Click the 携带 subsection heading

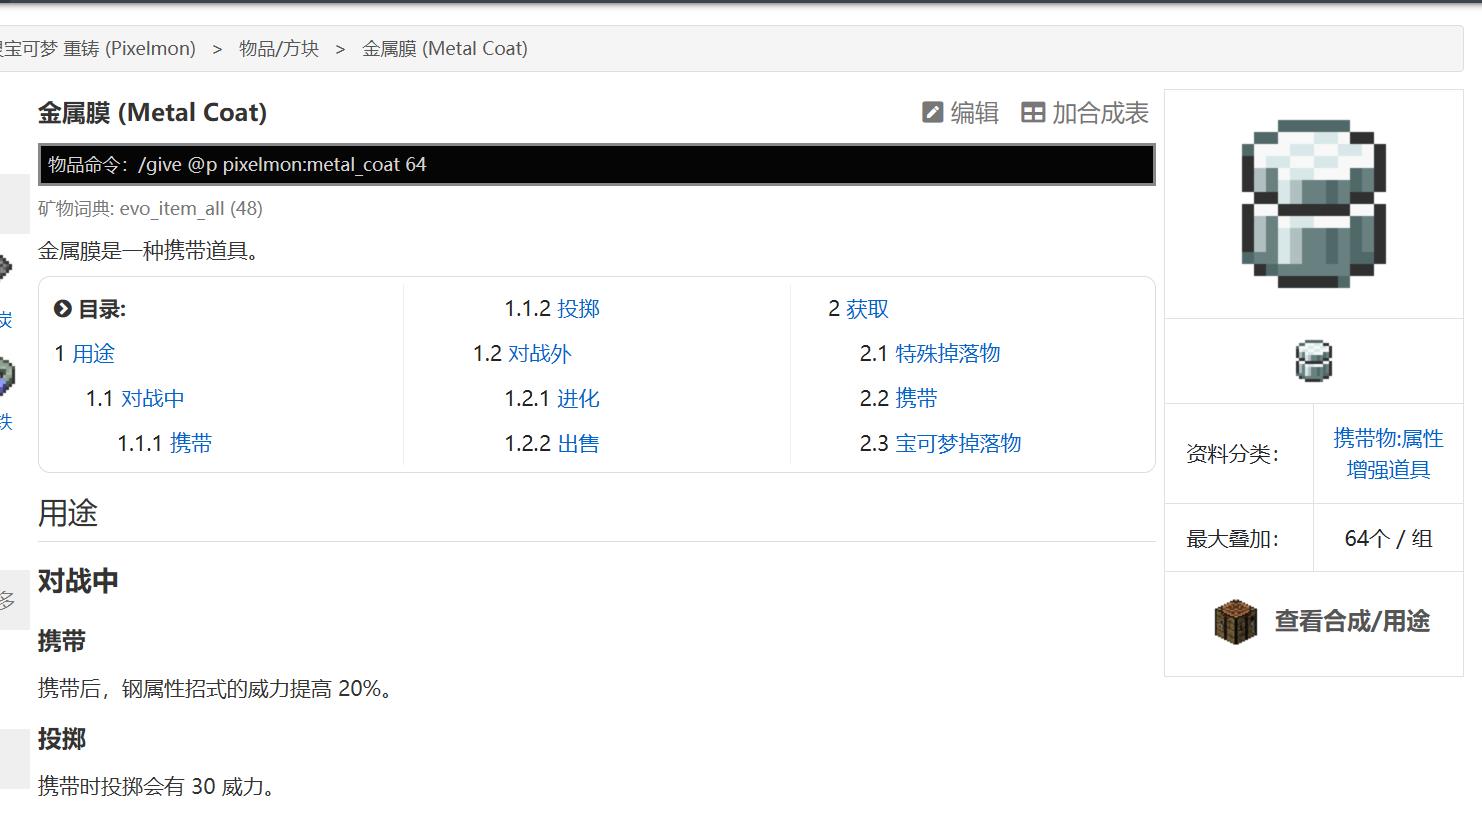pyautogui.click(x=62, y=641)
